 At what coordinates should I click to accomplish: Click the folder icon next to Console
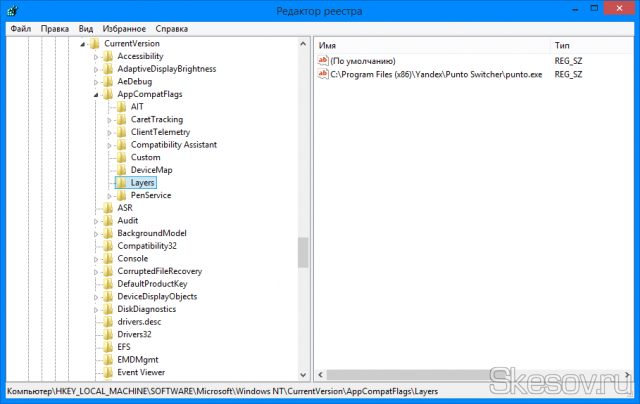pos(108,259)
